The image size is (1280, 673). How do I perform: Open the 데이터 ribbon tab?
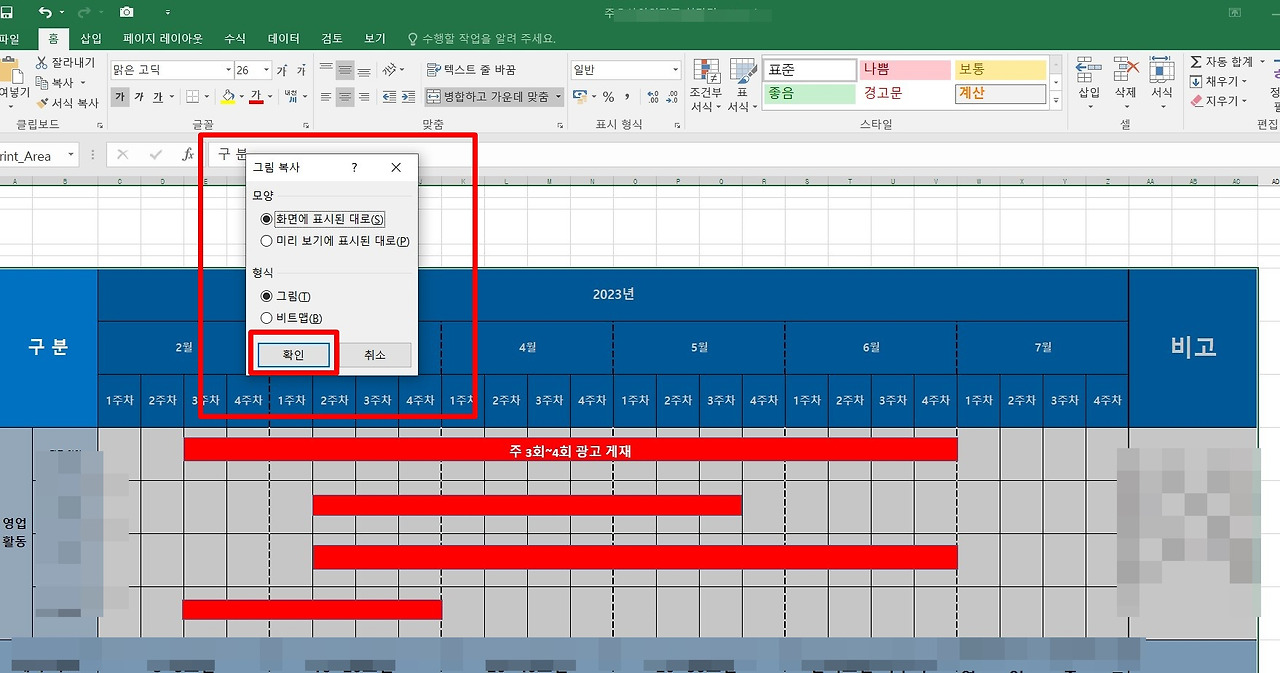[x=284, y=38]
